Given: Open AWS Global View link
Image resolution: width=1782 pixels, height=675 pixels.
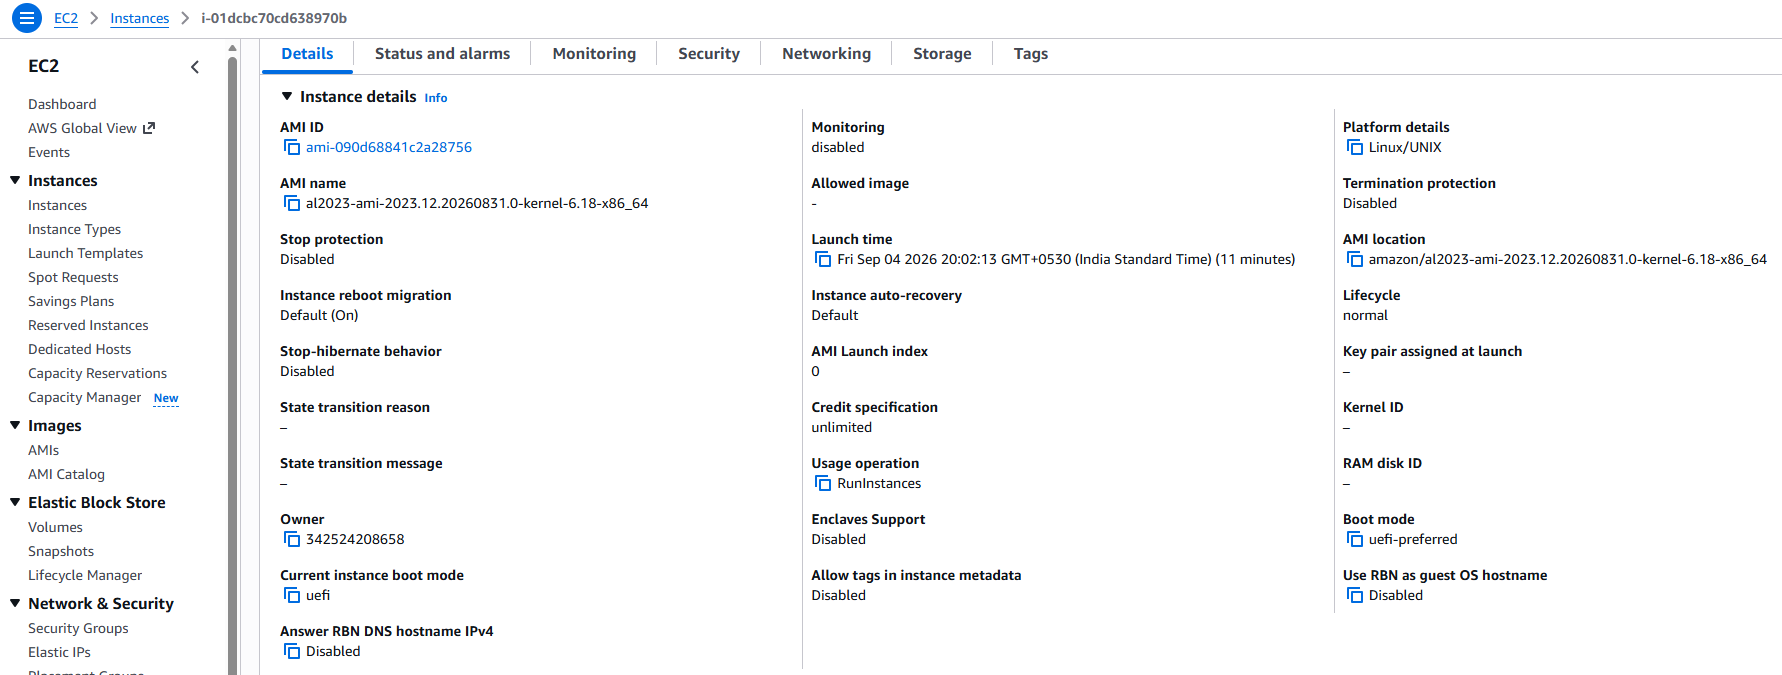Looking at the screenshot, I should point(82,128).
